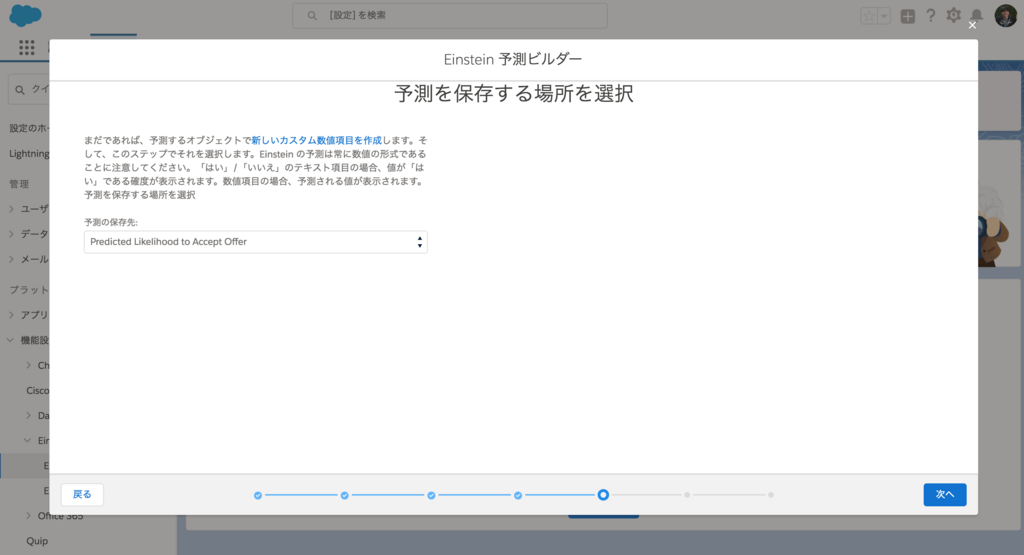Screen dimensions: 1024x555
Task: Click the search magnifier icon in header
Action: (312, 16)
